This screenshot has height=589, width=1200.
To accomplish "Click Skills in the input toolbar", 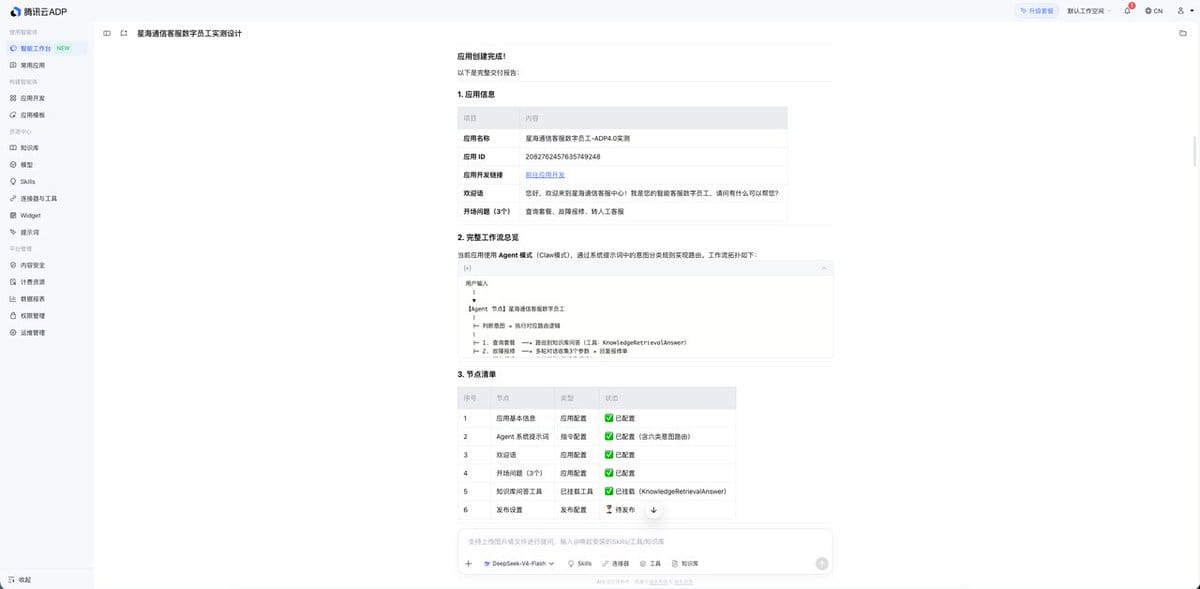I will click(x=580, y=563).
